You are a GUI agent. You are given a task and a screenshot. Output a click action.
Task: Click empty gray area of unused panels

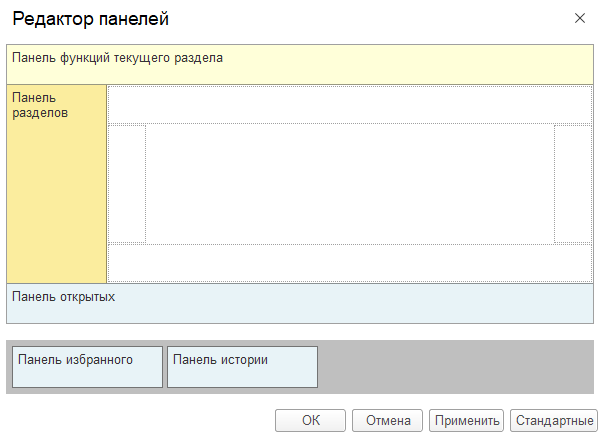pyautogui.click(x=454, y=367)
